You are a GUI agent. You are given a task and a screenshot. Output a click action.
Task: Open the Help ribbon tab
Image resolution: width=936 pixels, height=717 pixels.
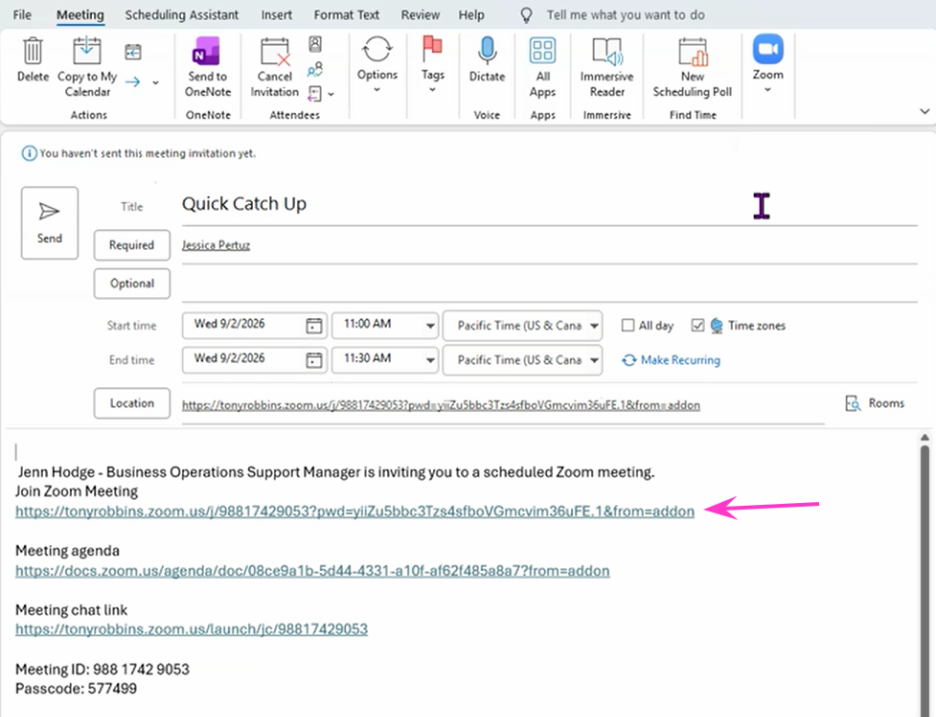pos(471,15)
